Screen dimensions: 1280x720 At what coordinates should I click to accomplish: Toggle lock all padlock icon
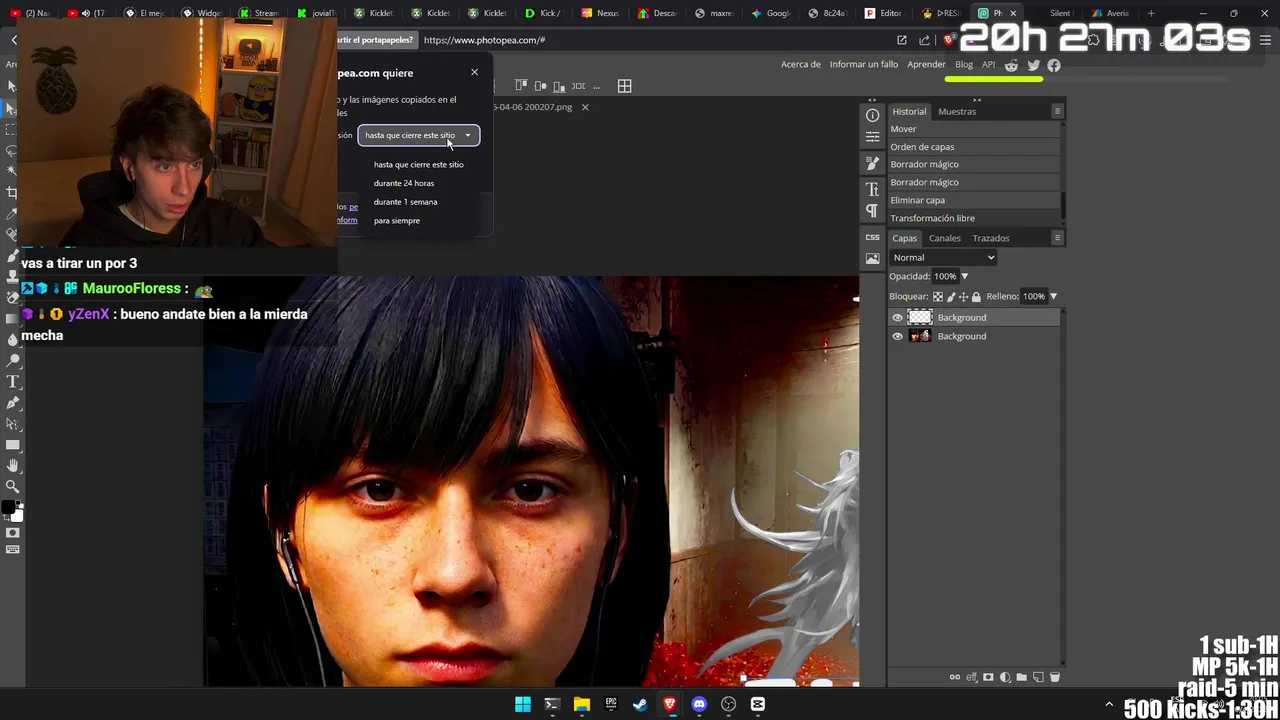tap(976, 296)
